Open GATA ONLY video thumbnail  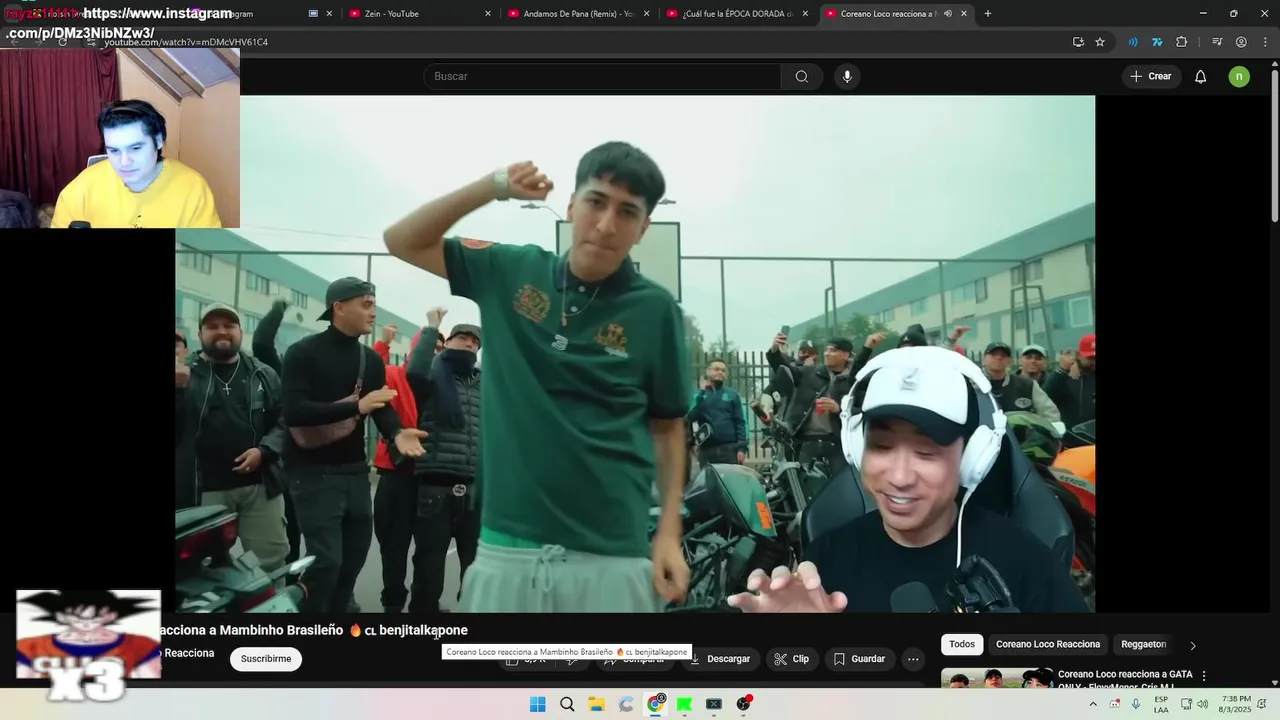point(997,678)
